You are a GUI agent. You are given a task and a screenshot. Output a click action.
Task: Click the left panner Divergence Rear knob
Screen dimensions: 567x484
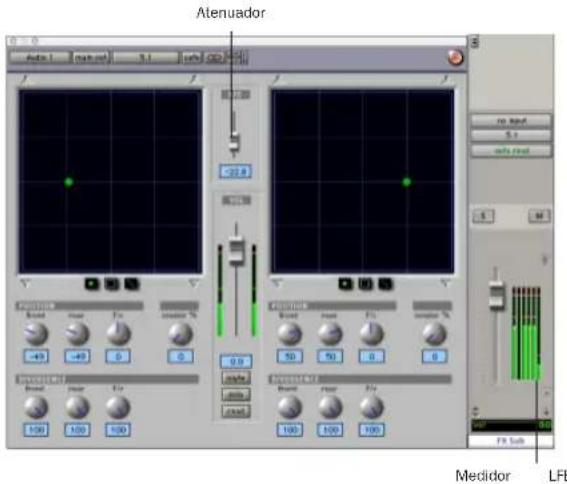point(77,407)
